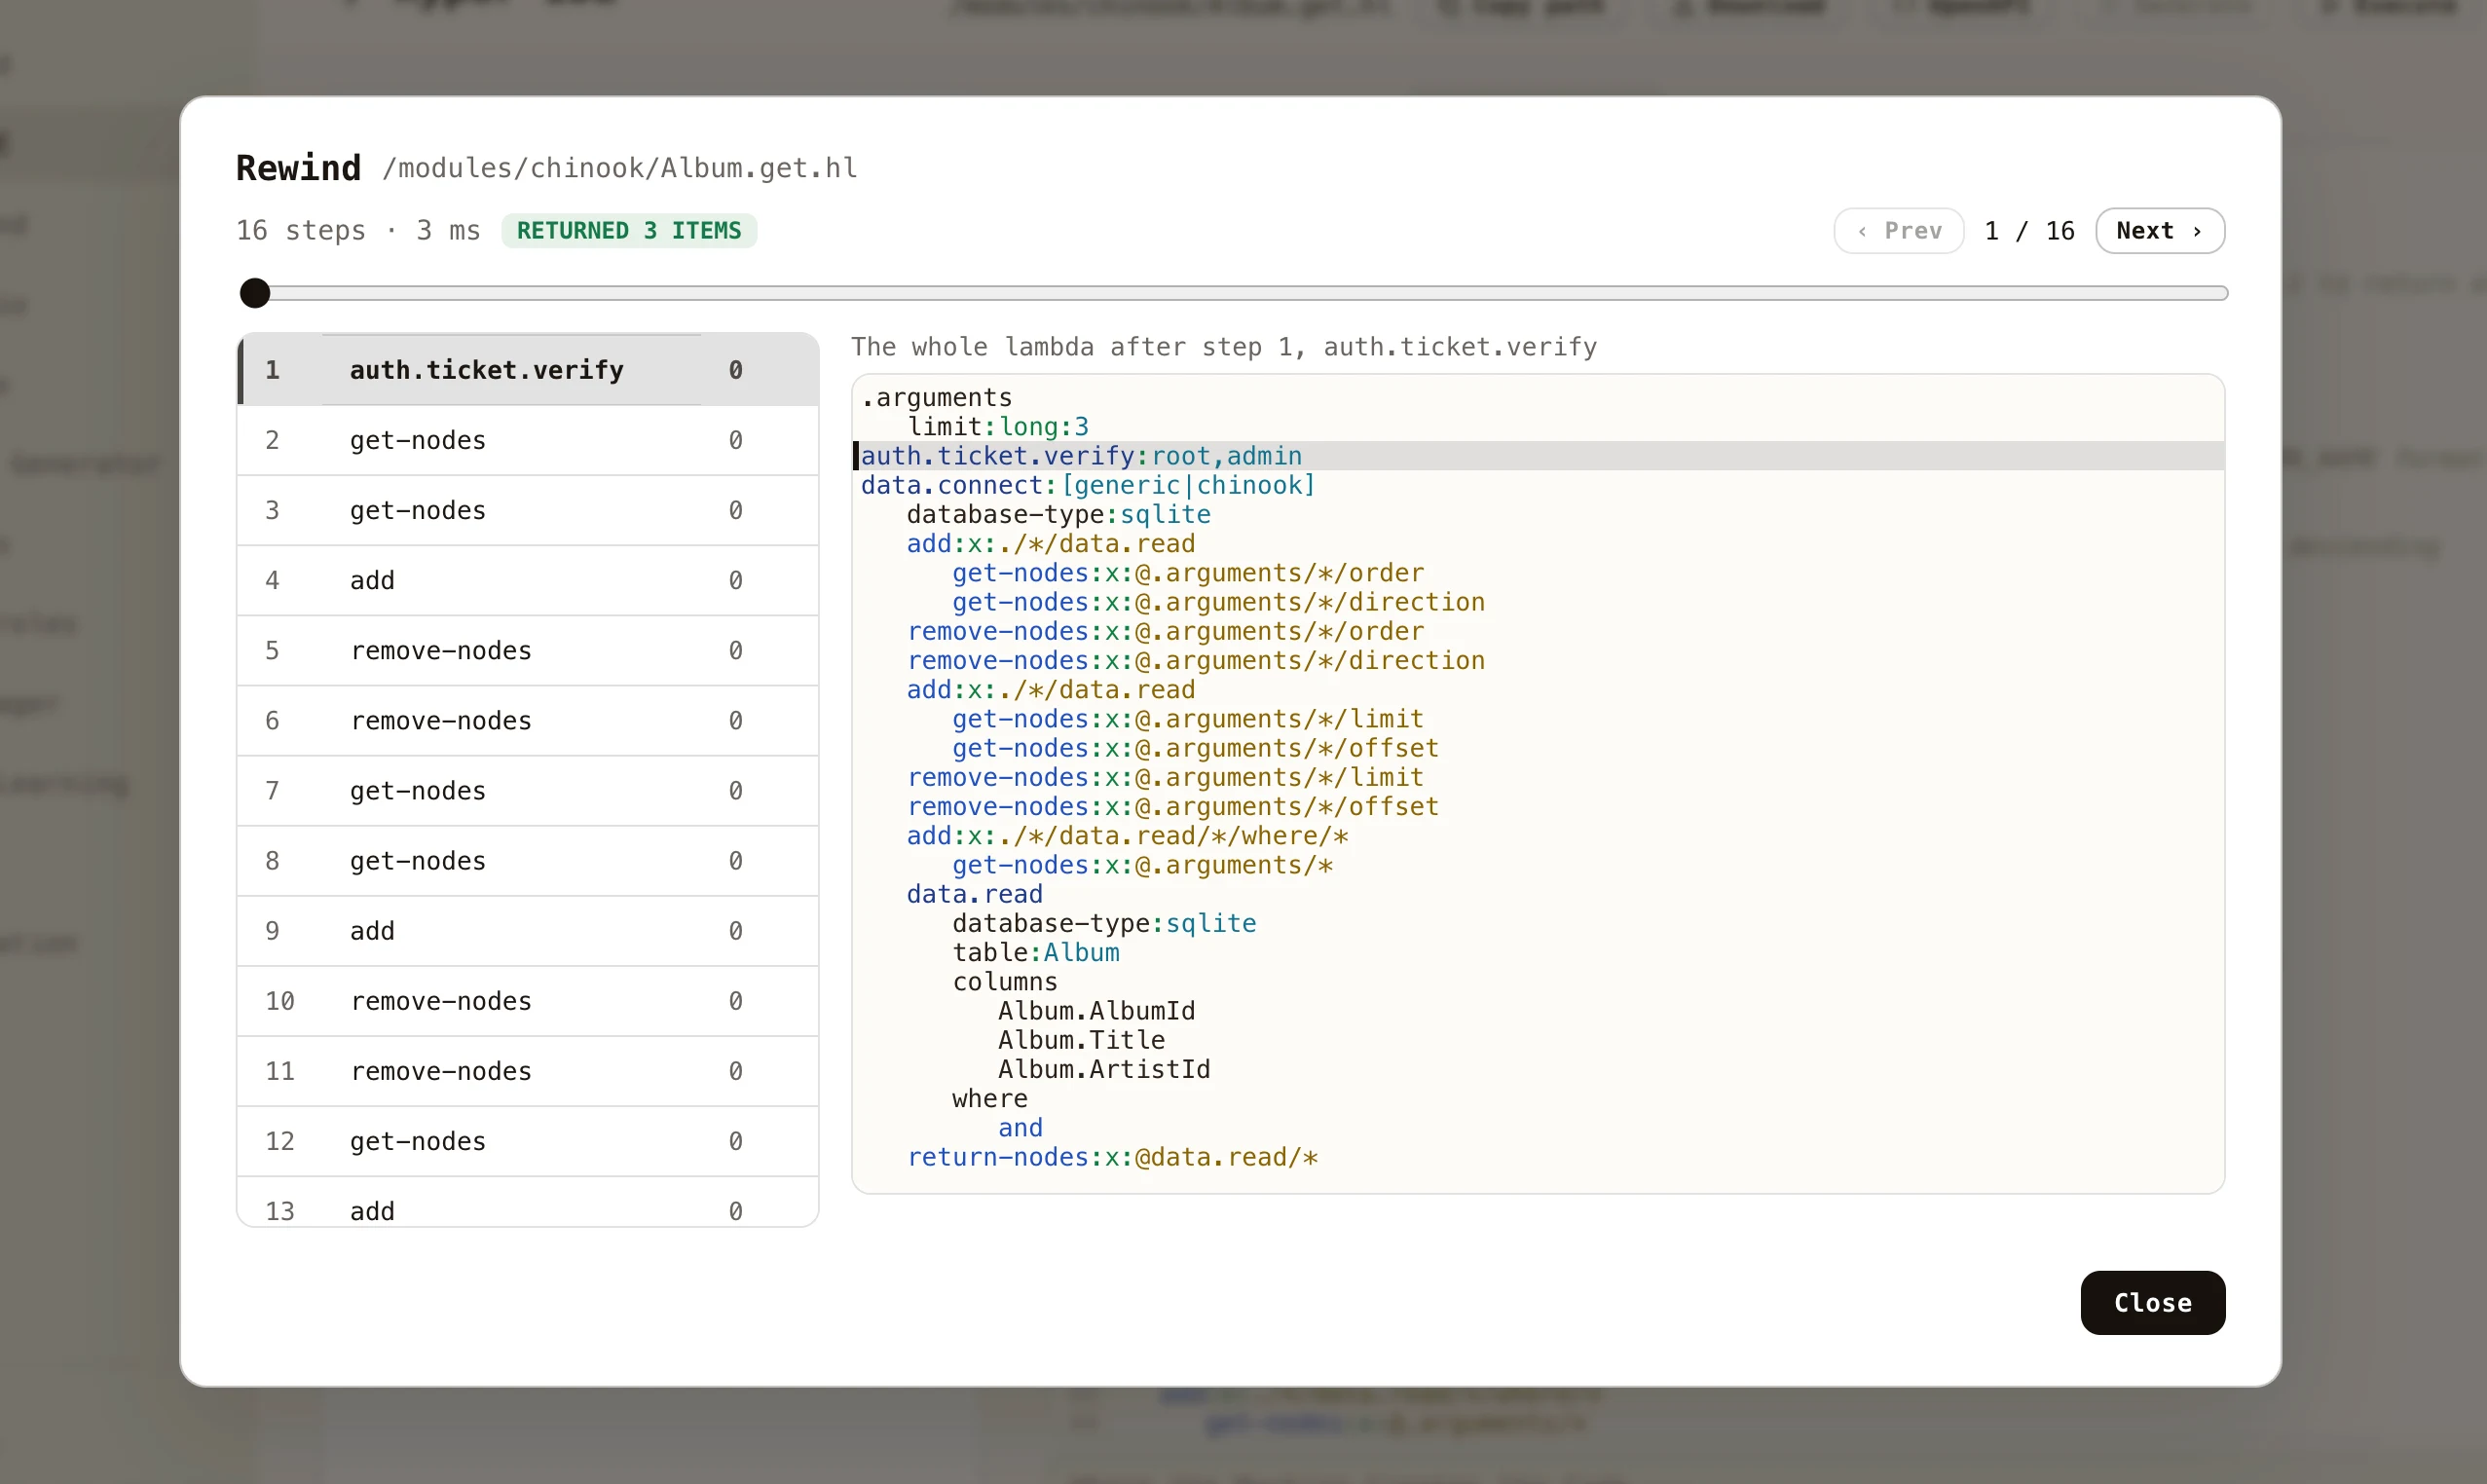Click the remove-nodes:x:@.arguments/*/offset line
The image size is (2487, 1484).
click(x=1173, y=807)
